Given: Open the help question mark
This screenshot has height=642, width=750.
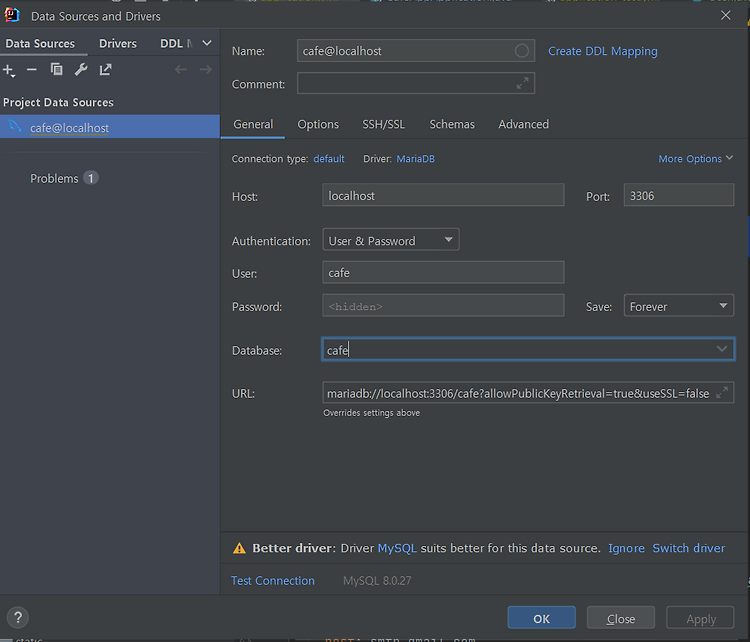Looking at the screenshot, I should (x=18, y=618).
